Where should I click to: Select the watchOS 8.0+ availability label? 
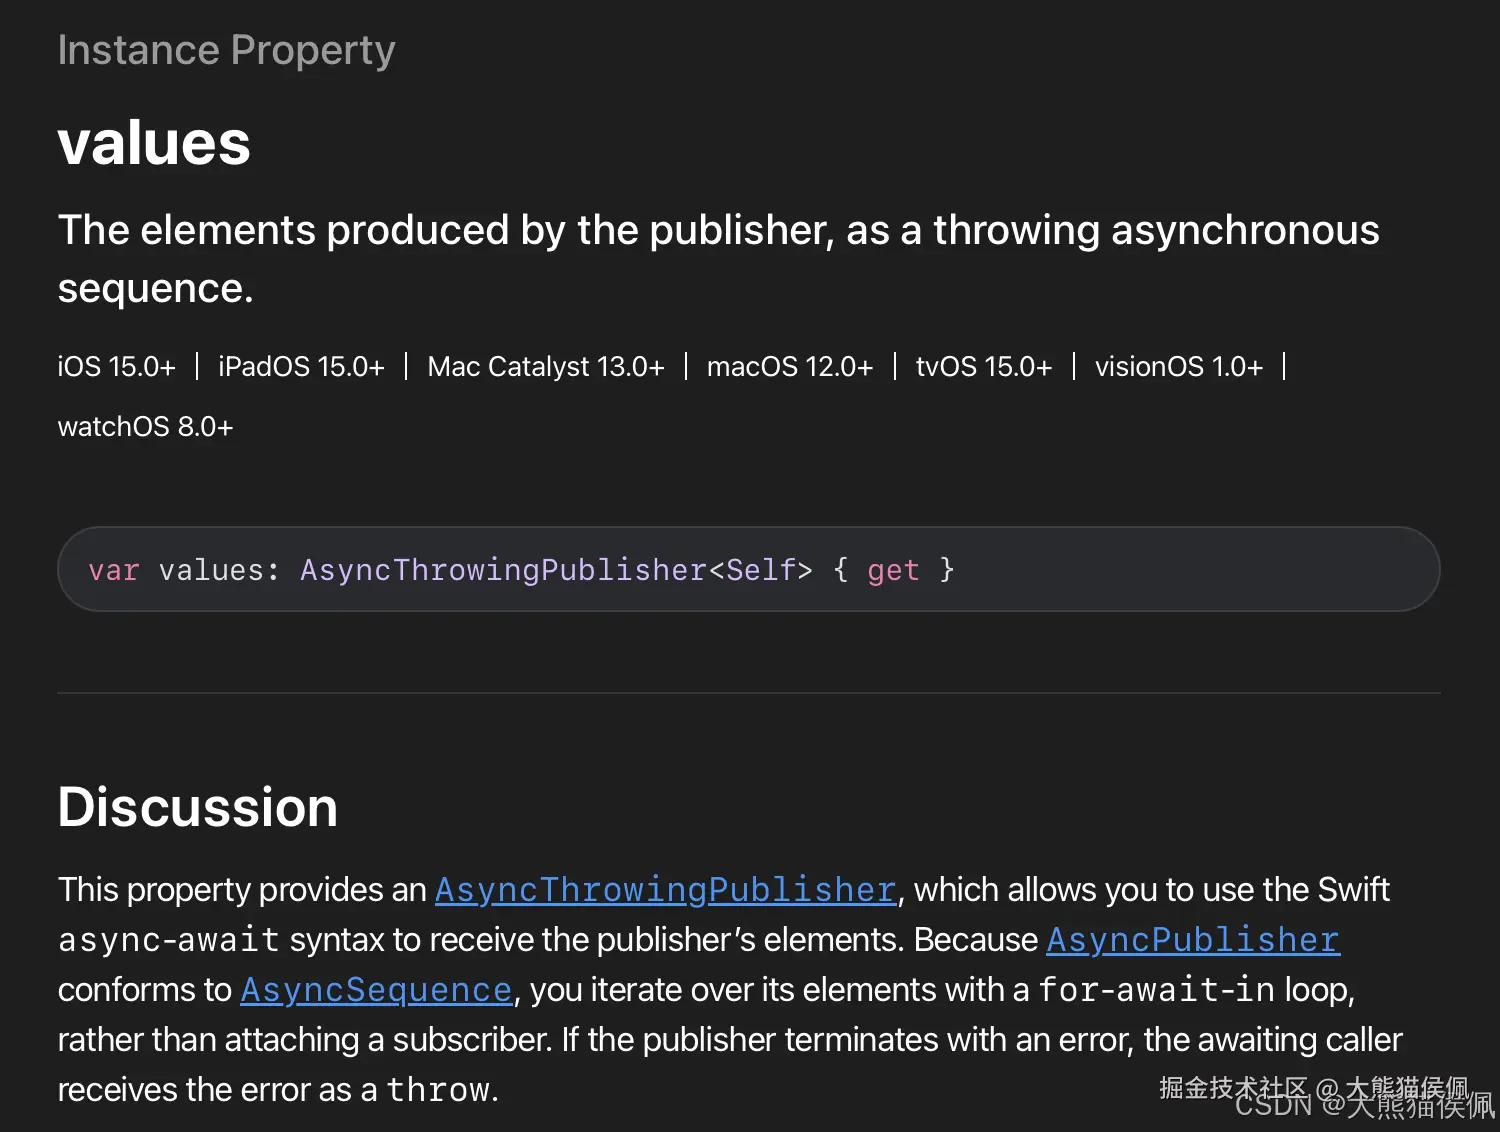[145, 427]
